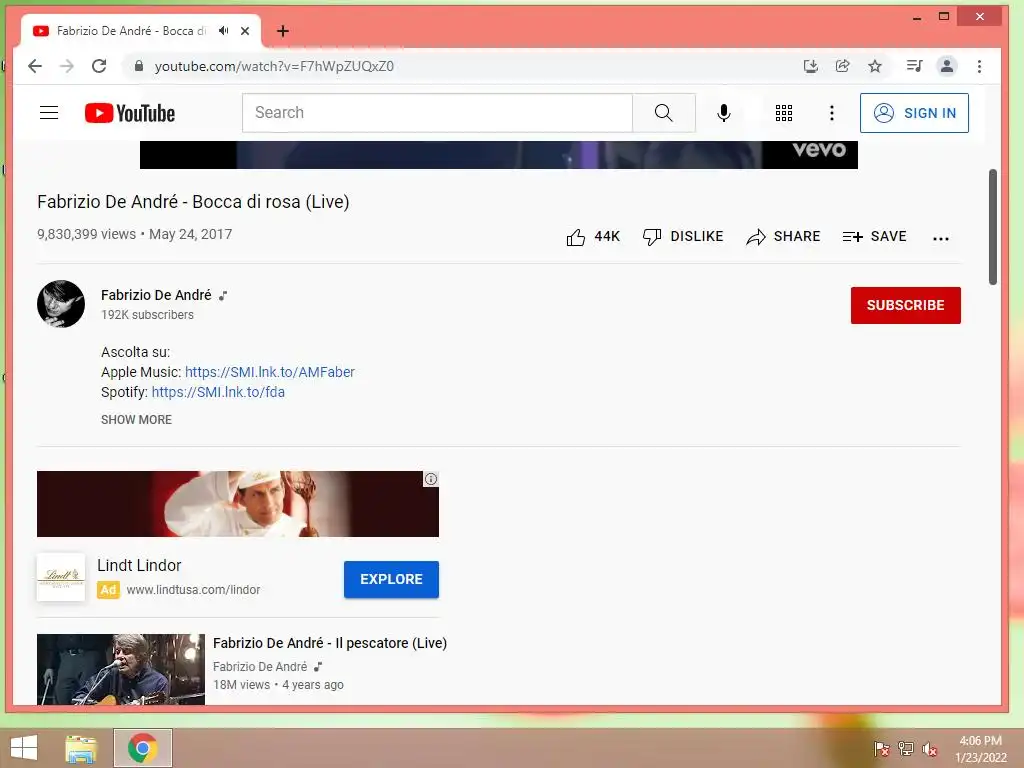The width and height of the screenshot is (1024, 768).
Task: Click the video title Bocca di rosa (Live)
Action: pyautogui.click(x=193, y=202)
